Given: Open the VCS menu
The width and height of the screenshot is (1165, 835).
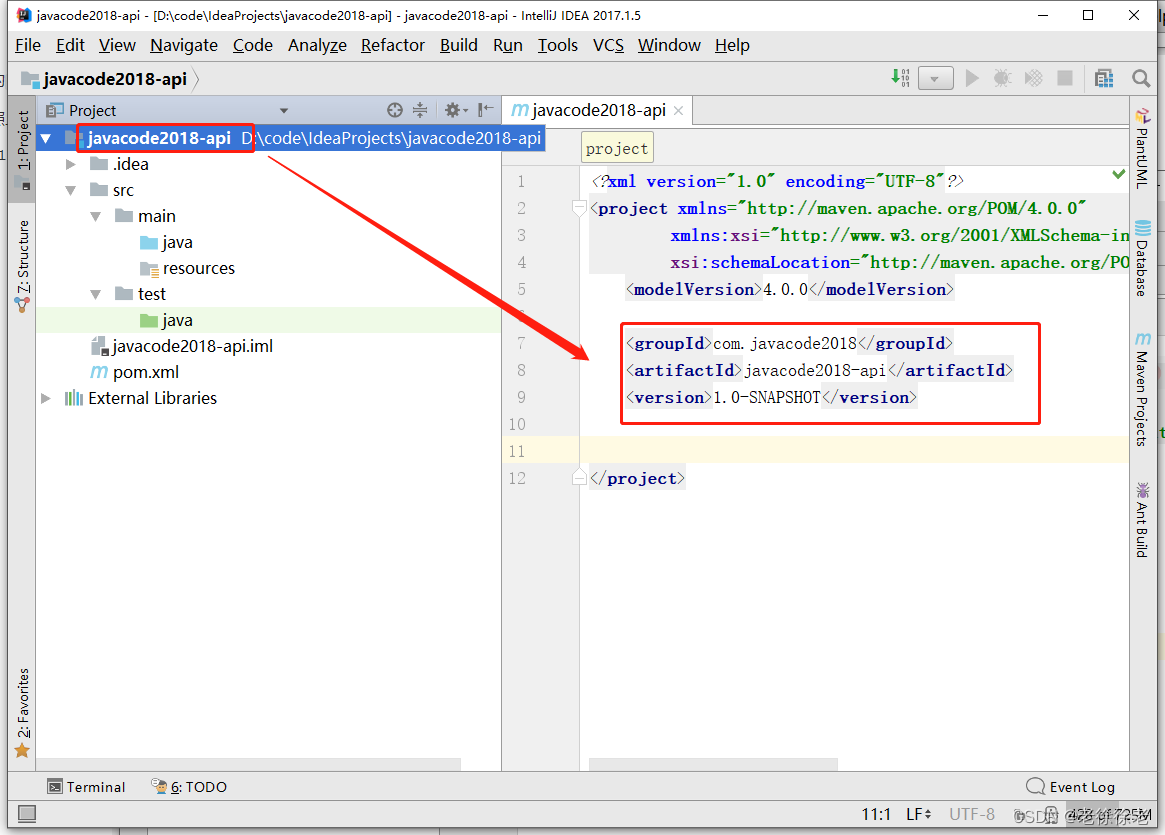Looking at the screenshot, I should coord(608,45).
